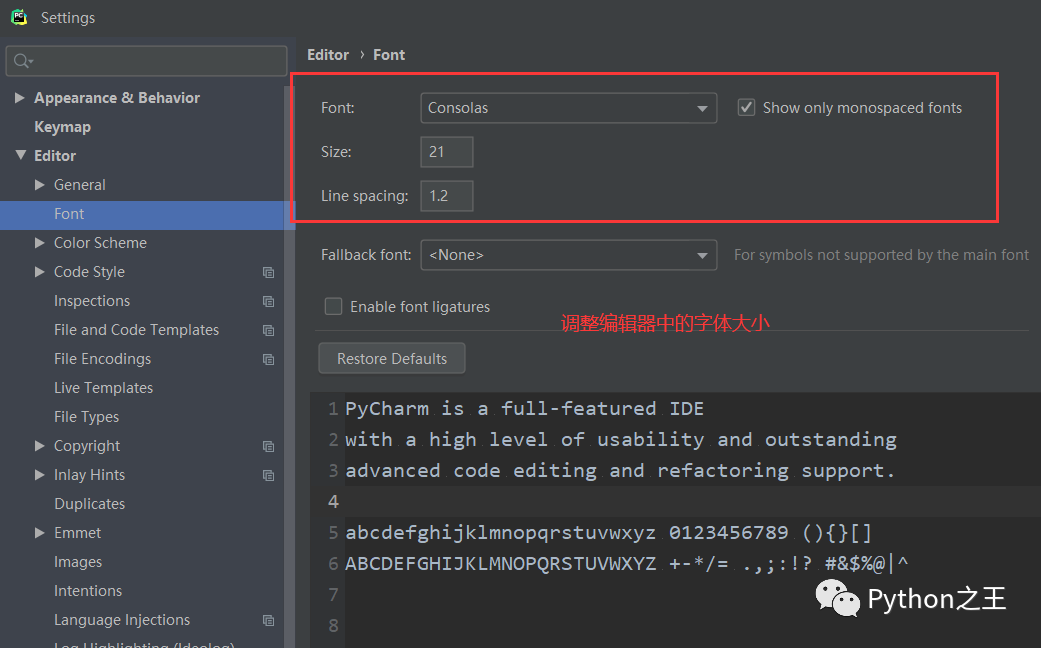Open Inspections settings page
Viewport: 1041px width, 648px height.
pos(92,301)
